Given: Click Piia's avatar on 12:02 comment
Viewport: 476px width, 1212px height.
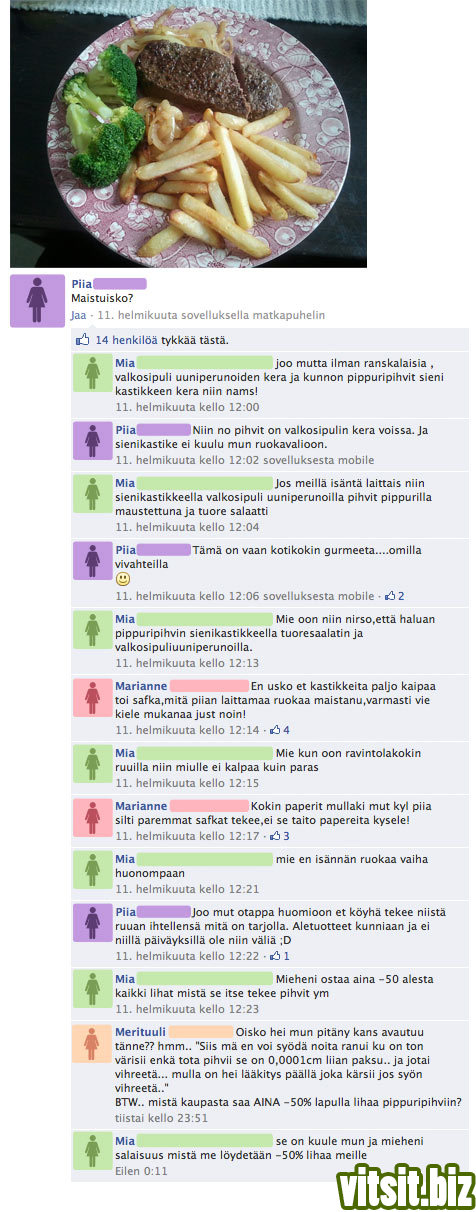Looking at the screenshot, I should 92,441.
